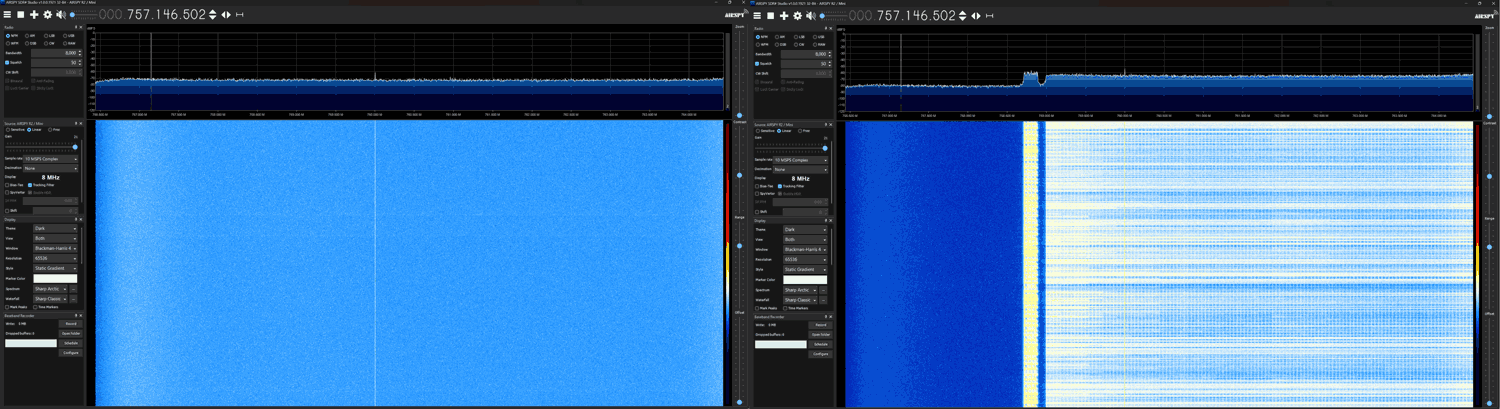Screen dimensions: 1500x409
Task: Close the Display panel in right window
Action: click(831, 220)
